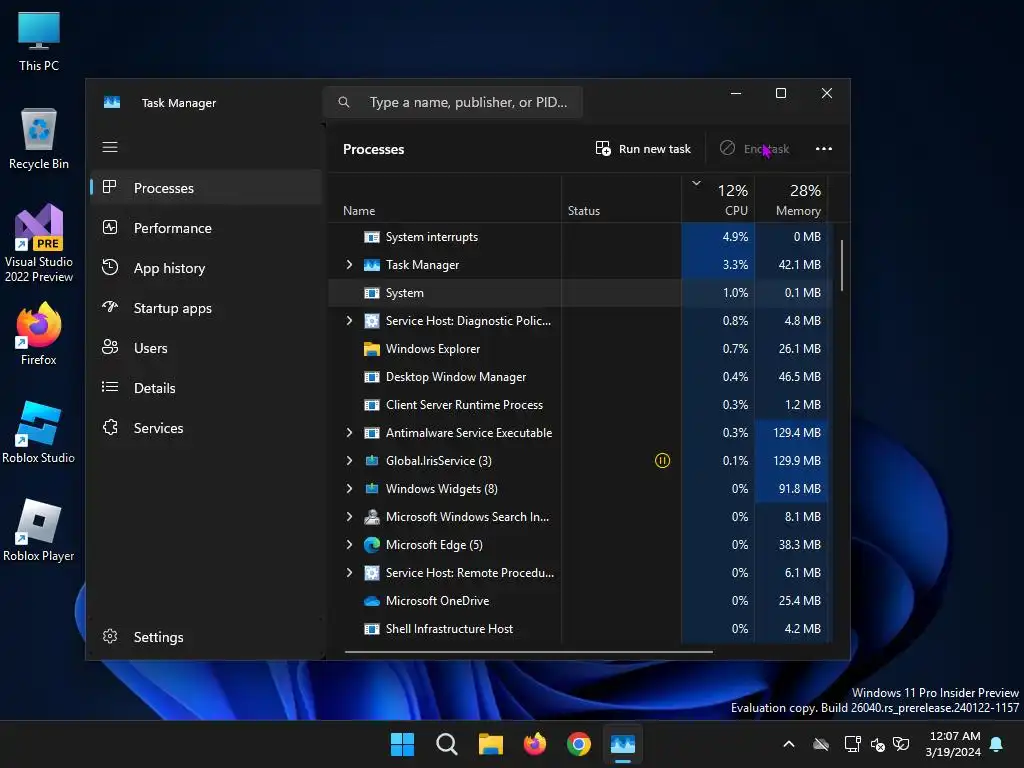The height and width of the screenshot is (768, 1024).
Task: Open the Performance graph icon
Action: click(x=110, y=227)
